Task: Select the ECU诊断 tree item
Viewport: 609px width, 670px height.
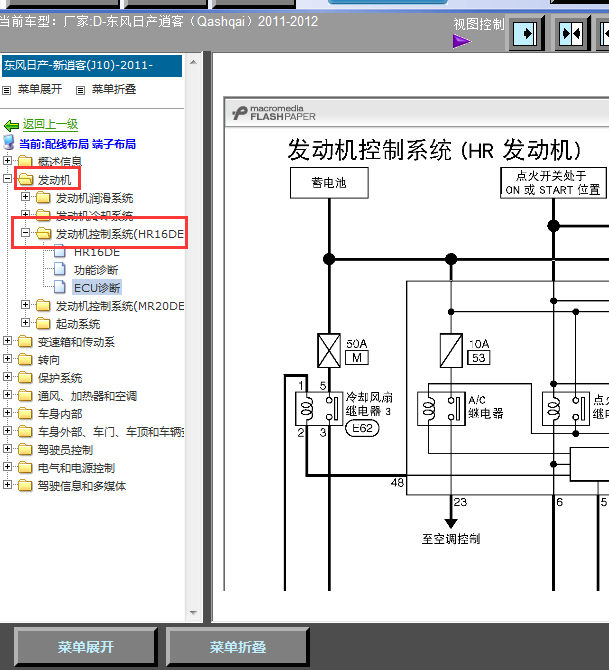Action: 97,288
